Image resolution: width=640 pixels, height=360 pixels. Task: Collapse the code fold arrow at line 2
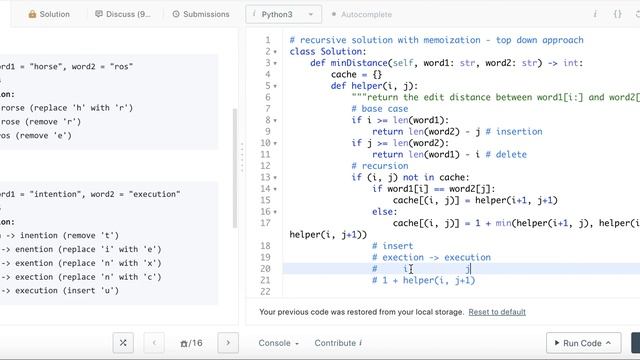click(x=275, y=52)
